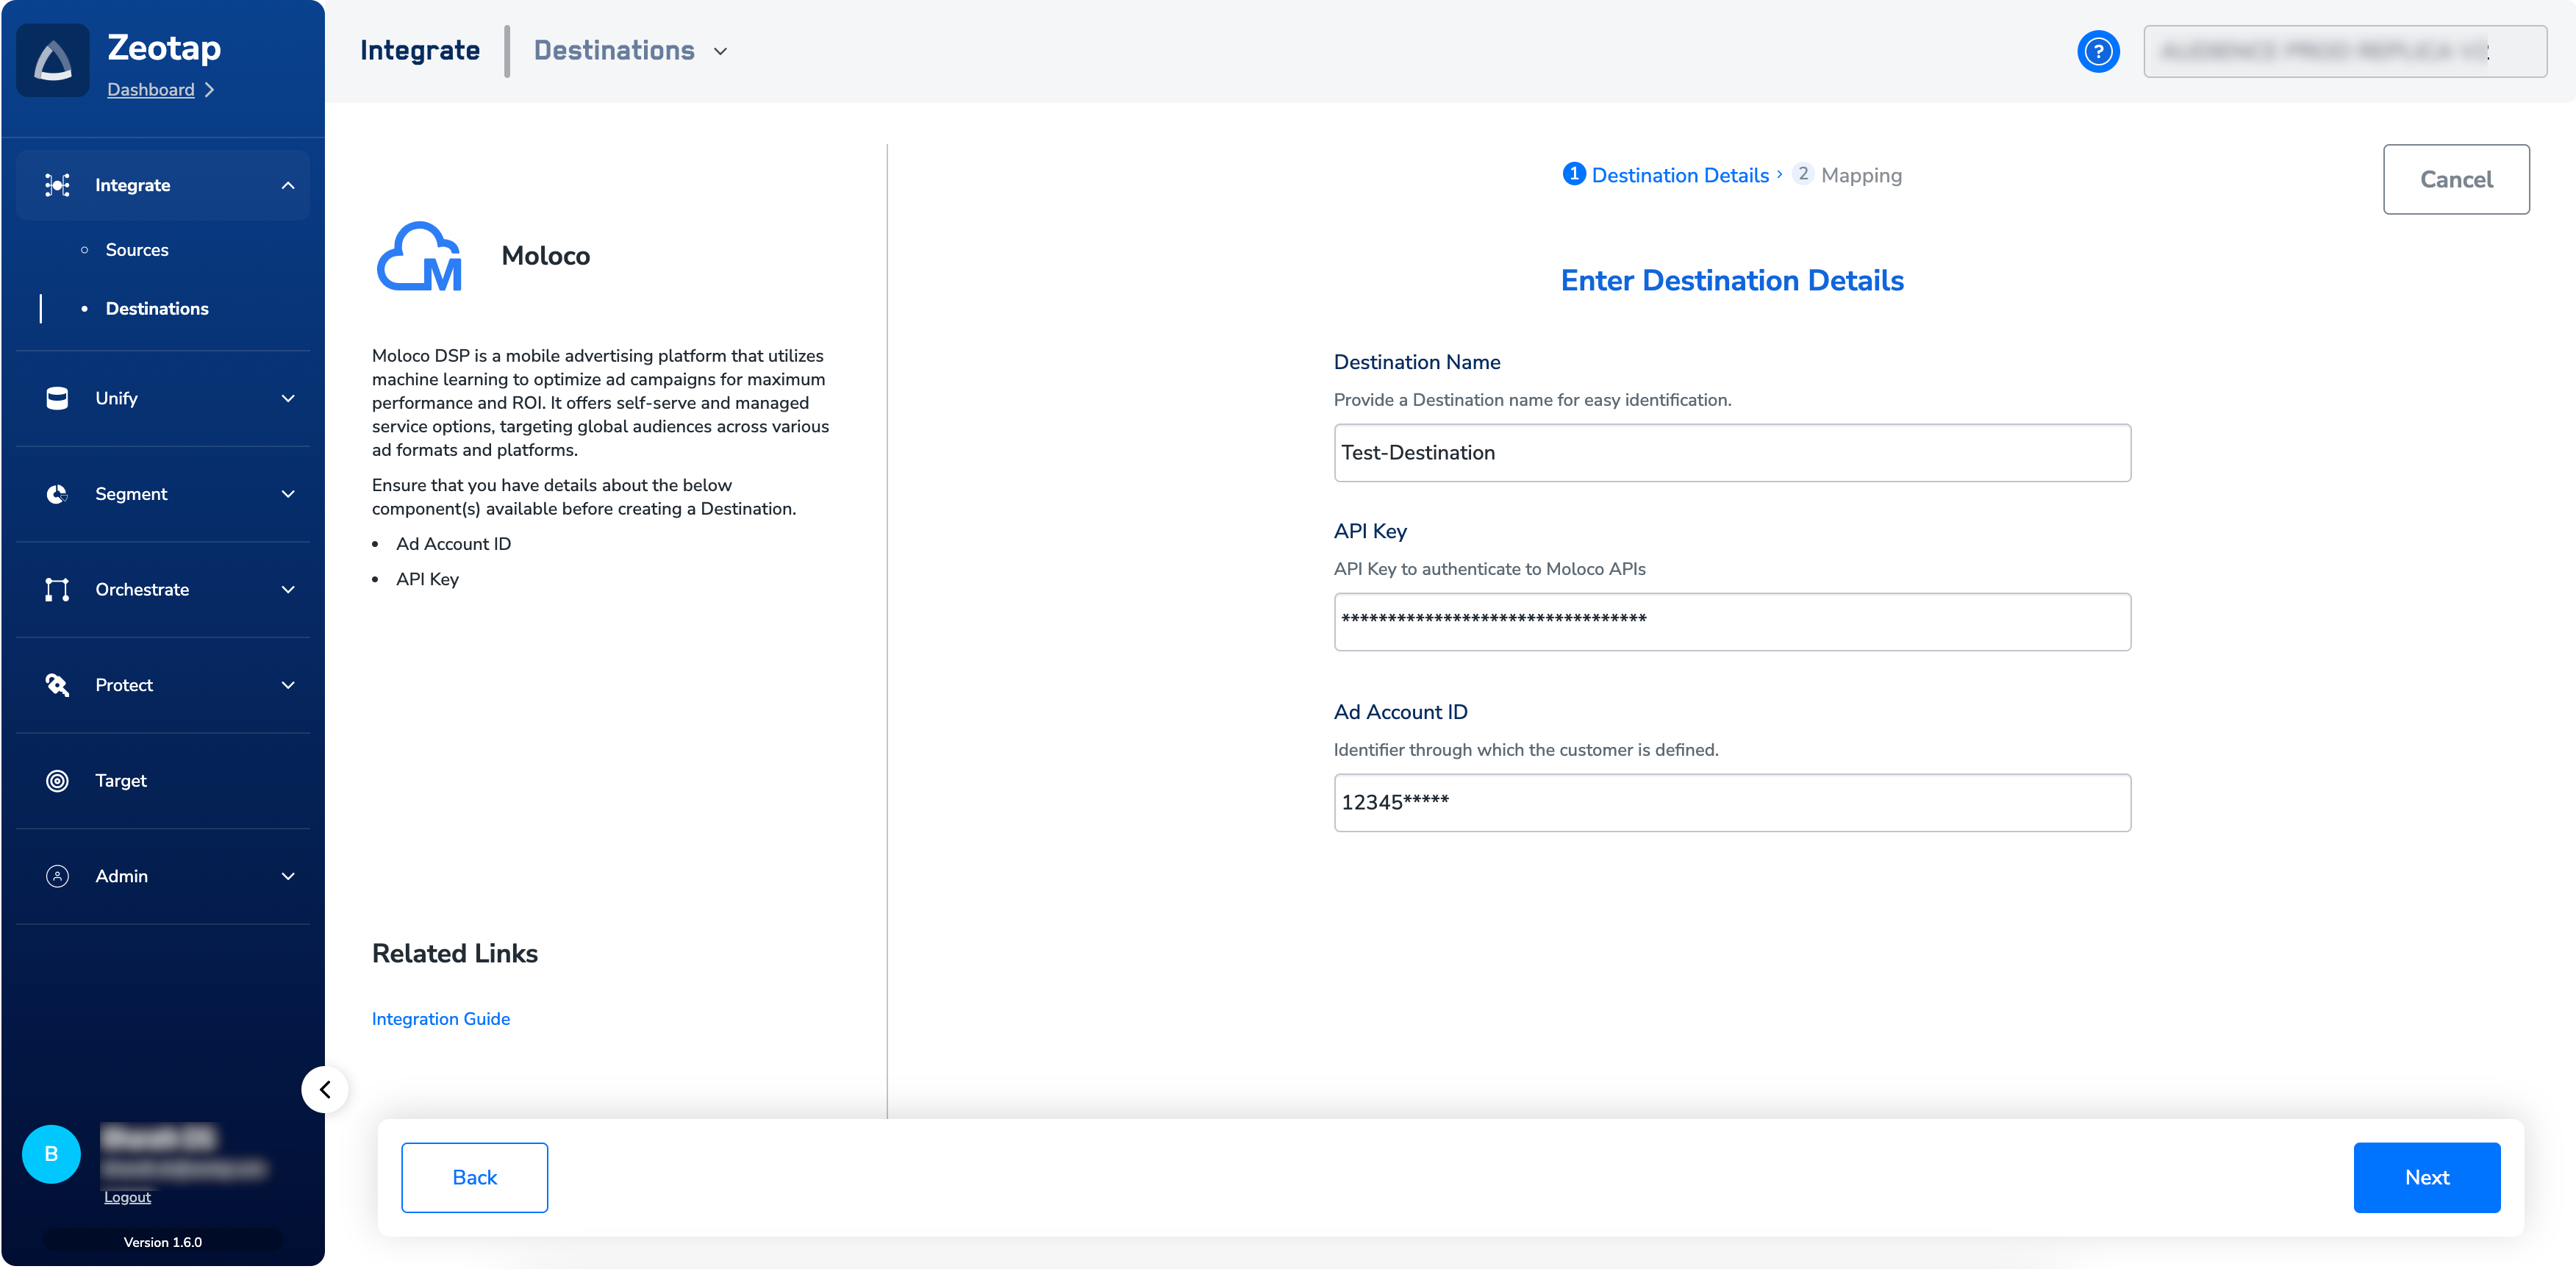This screenshot has height=1269, width=2576.
Task: Click the Moloco cloud logo
Action: [x=420, y=256]
